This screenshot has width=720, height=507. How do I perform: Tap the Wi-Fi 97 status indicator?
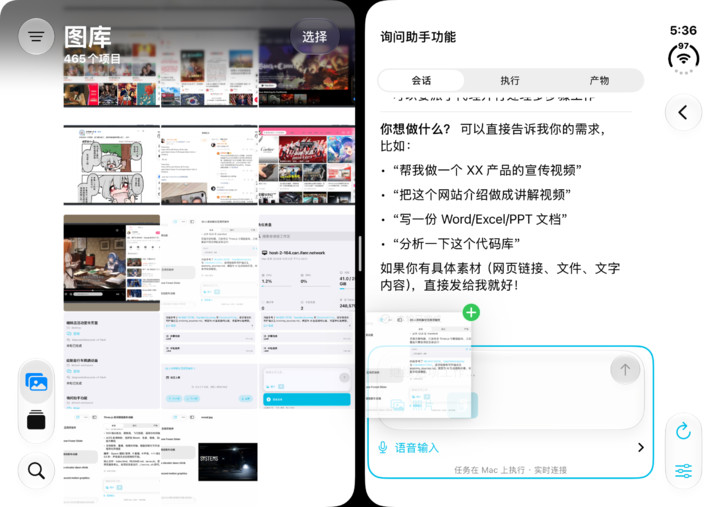point(683,58)
